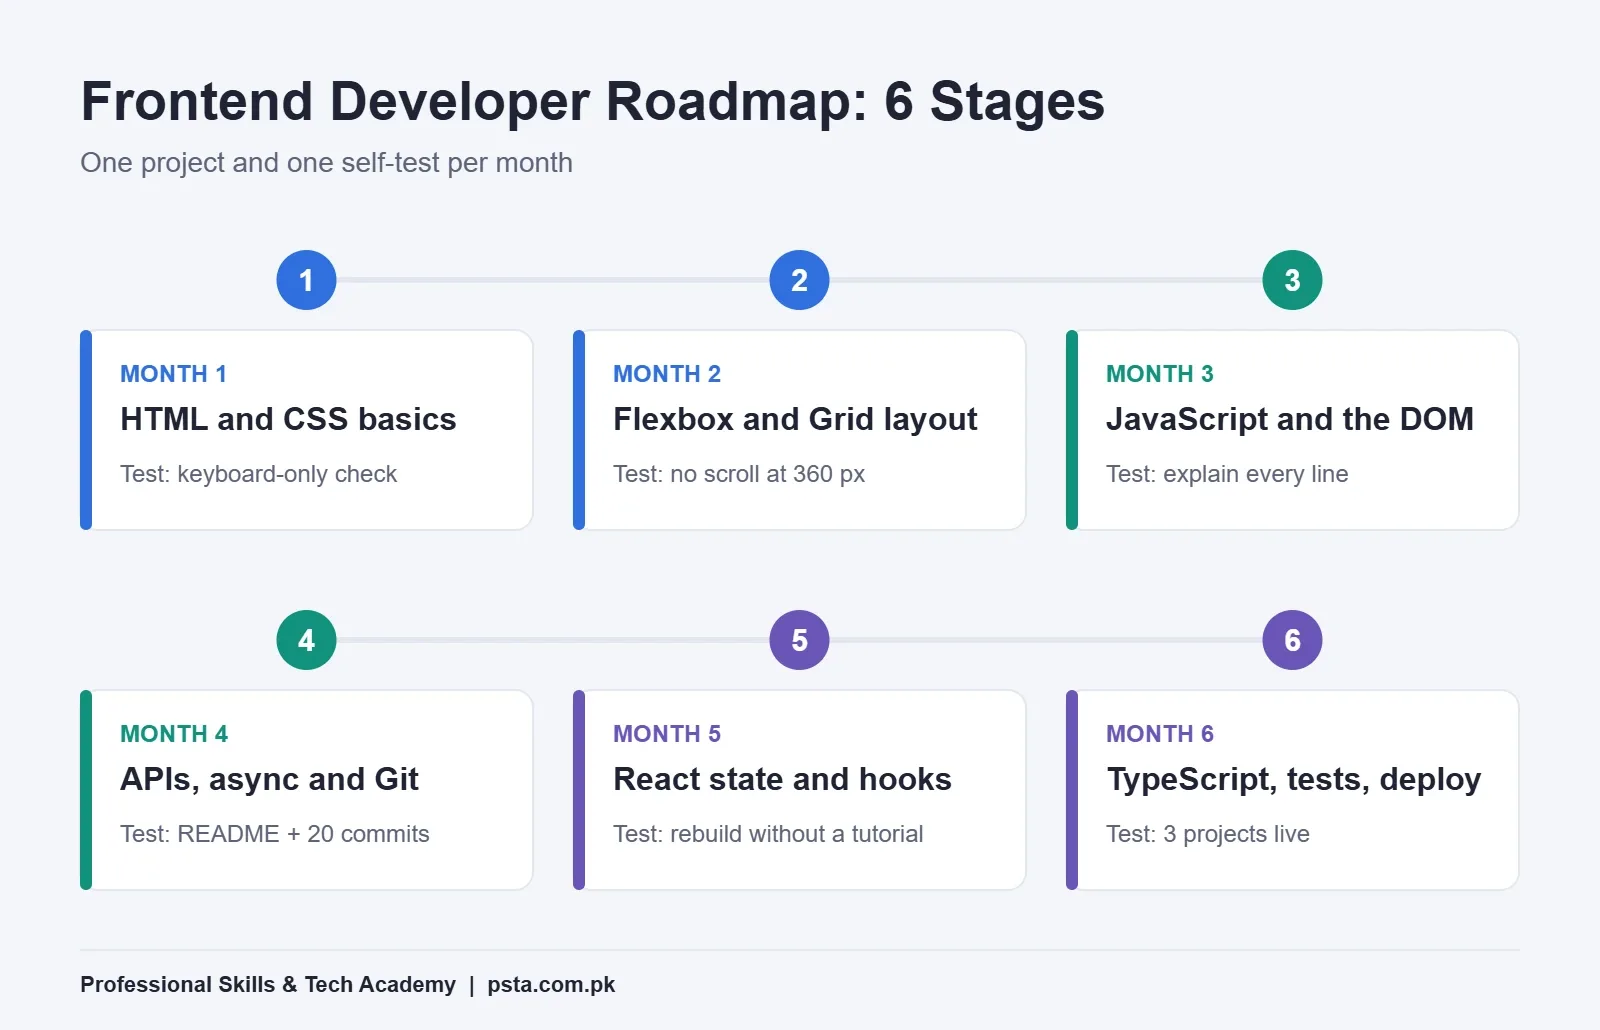Click the stage 1 number circle
The image size is (1600, 1030).
point(306,280)
